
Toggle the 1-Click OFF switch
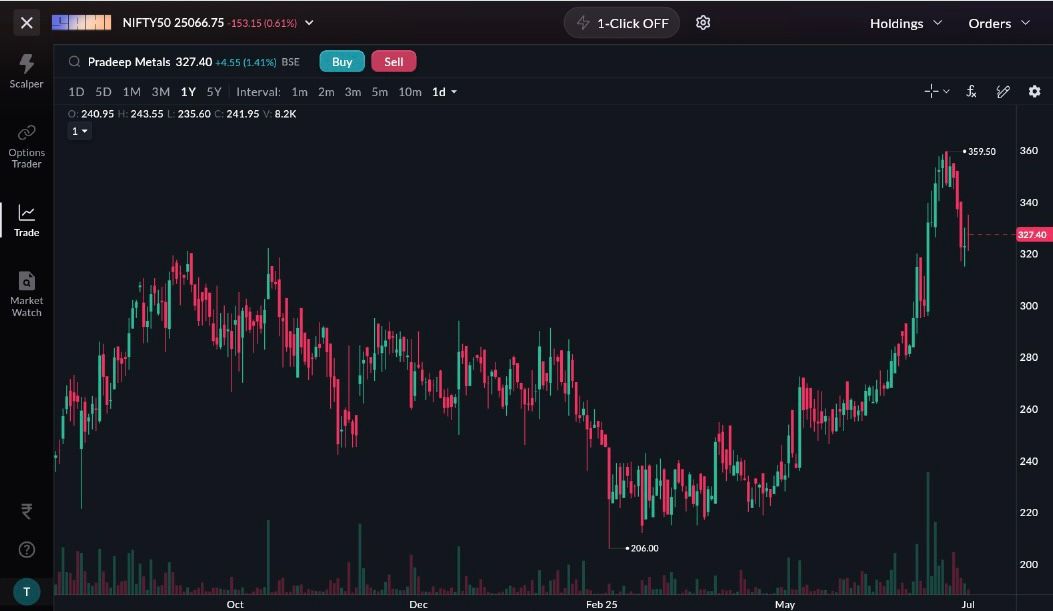click(x=622, y=23)
